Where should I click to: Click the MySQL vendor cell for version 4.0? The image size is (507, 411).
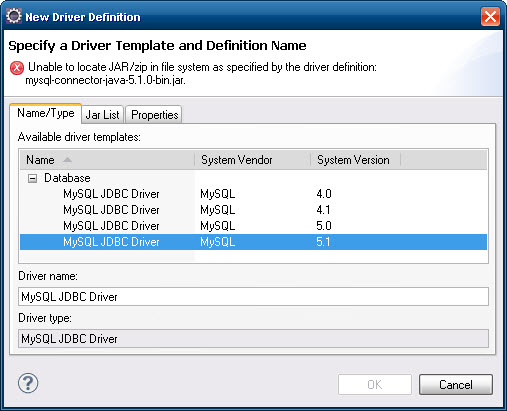pos(218,194)
